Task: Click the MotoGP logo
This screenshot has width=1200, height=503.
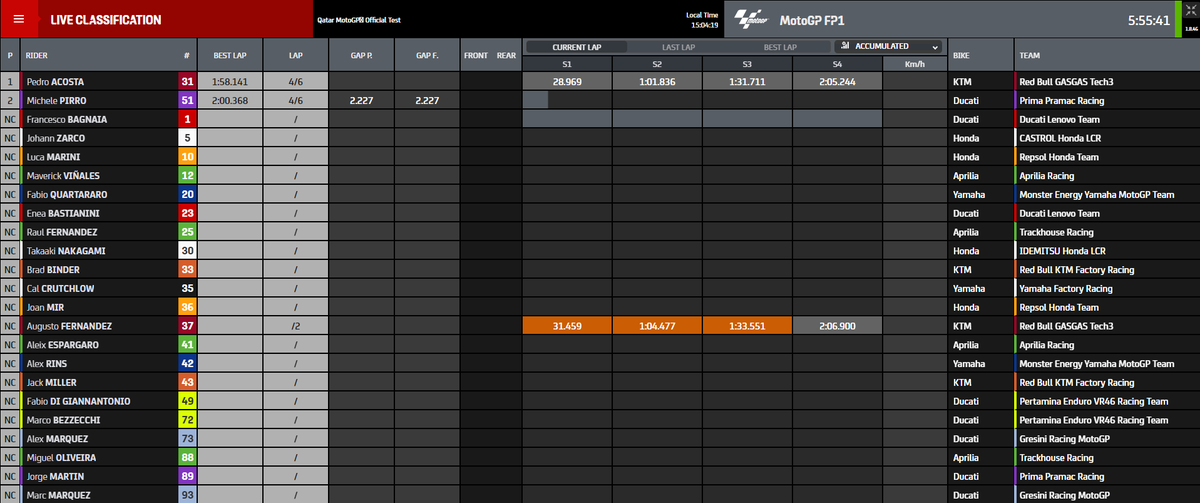Action: coord(752,20)
